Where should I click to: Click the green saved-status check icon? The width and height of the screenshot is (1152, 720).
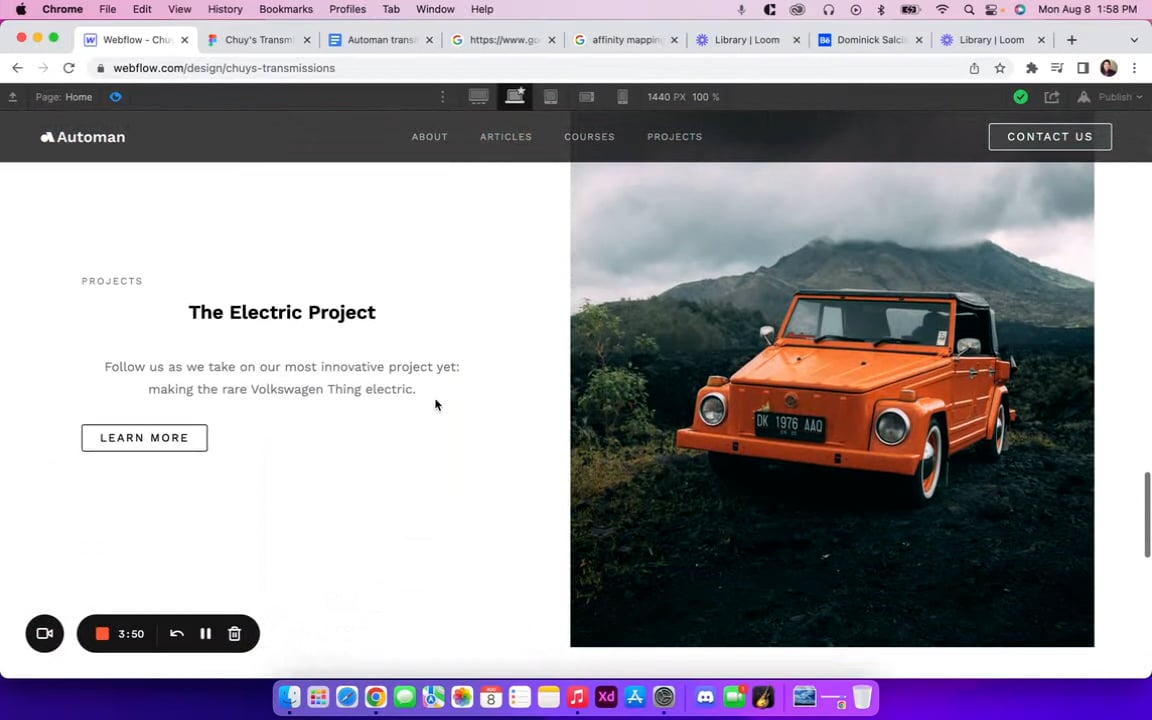point(1020,97)
